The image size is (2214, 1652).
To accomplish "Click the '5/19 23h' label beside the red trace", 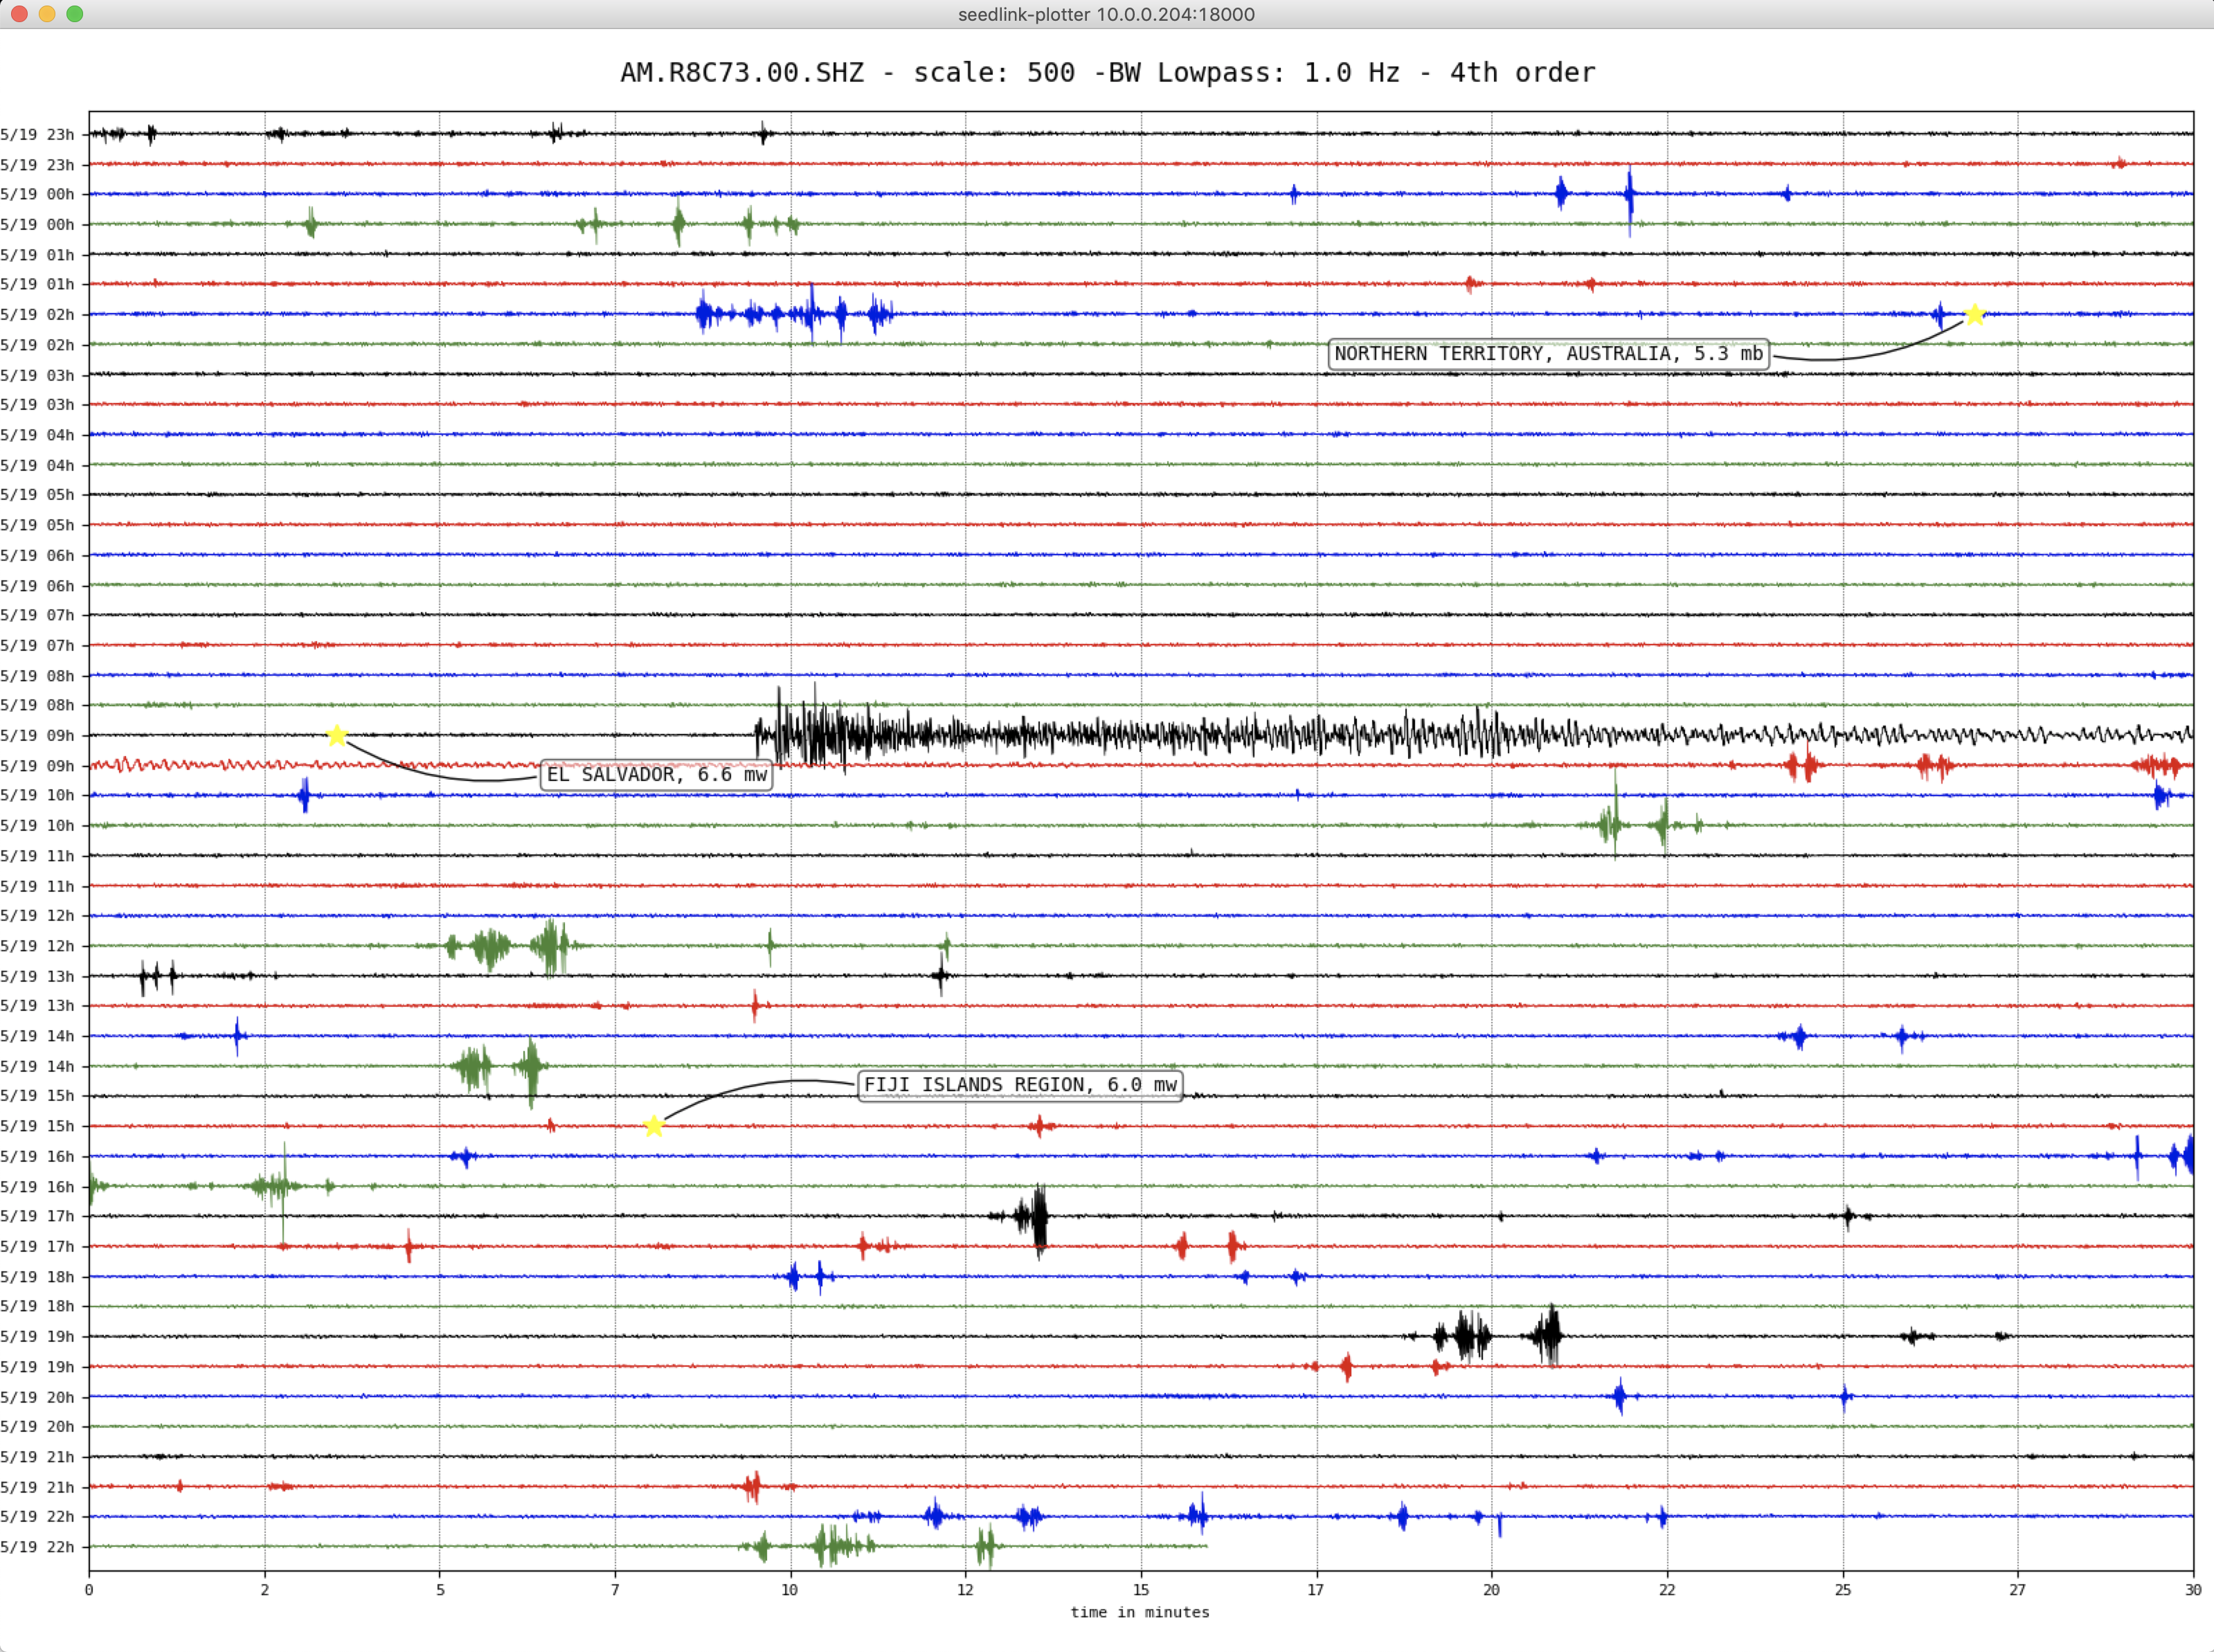I will click(38, 165).
